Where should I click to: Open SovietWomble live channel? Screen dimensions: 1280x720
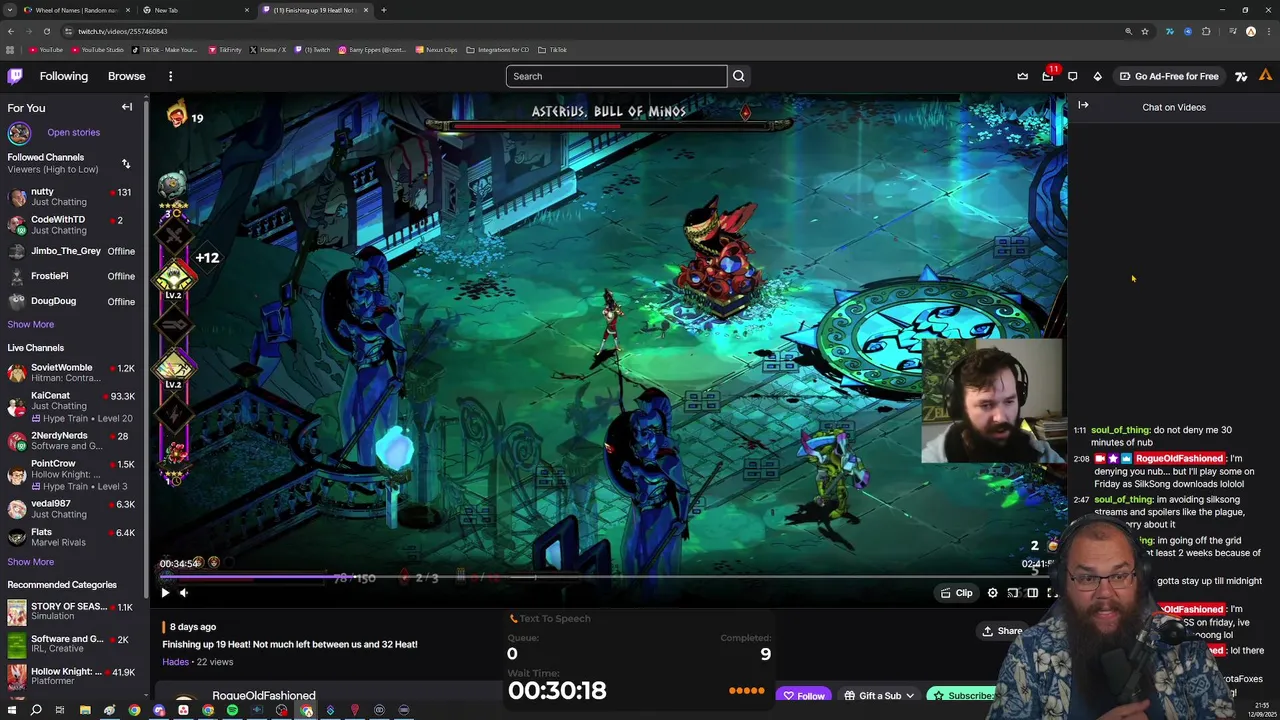[70, 372]
